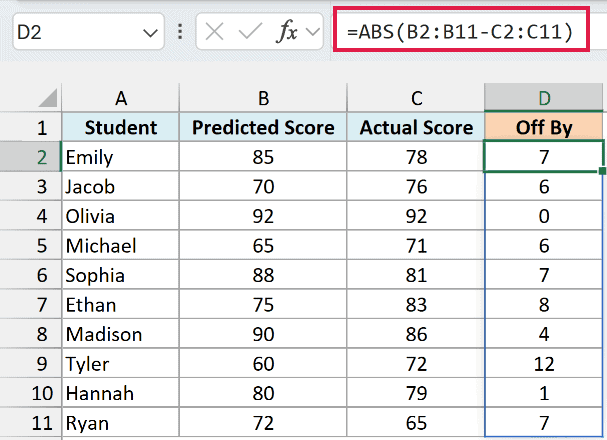Image resolution: width=607 pixels, height=440 pixels.
Task: Select the cell containing Hannah
Action: [x=120, y=393]
